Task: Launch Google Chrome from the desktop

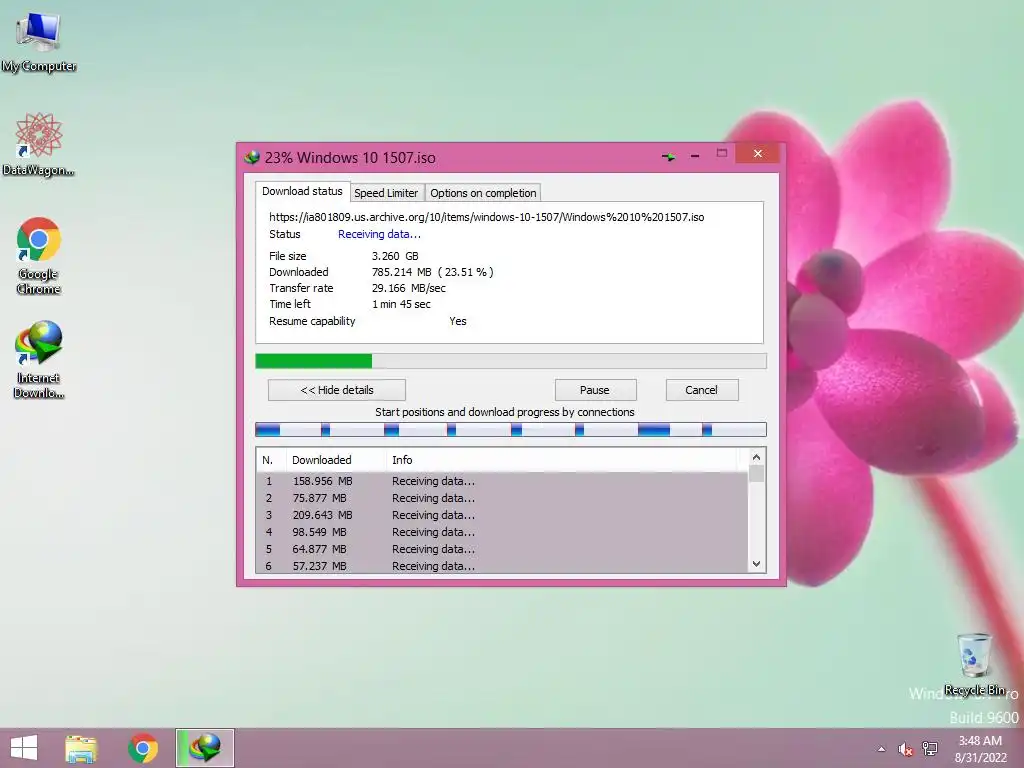Action: [39, 255]
